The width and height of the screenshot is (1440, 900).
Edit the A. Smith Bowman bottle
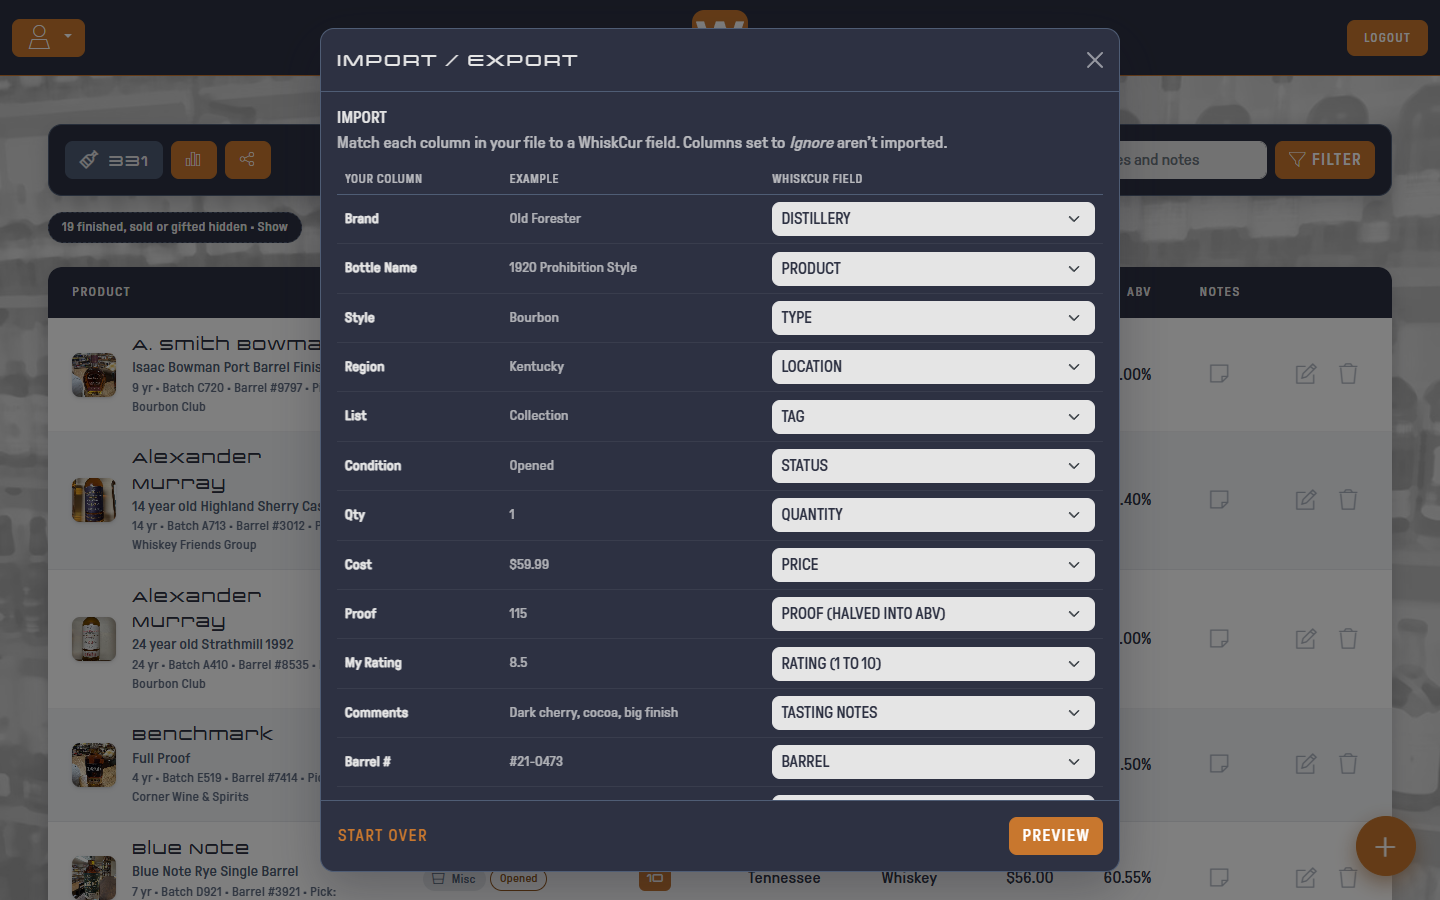[x=1306, y=374]
